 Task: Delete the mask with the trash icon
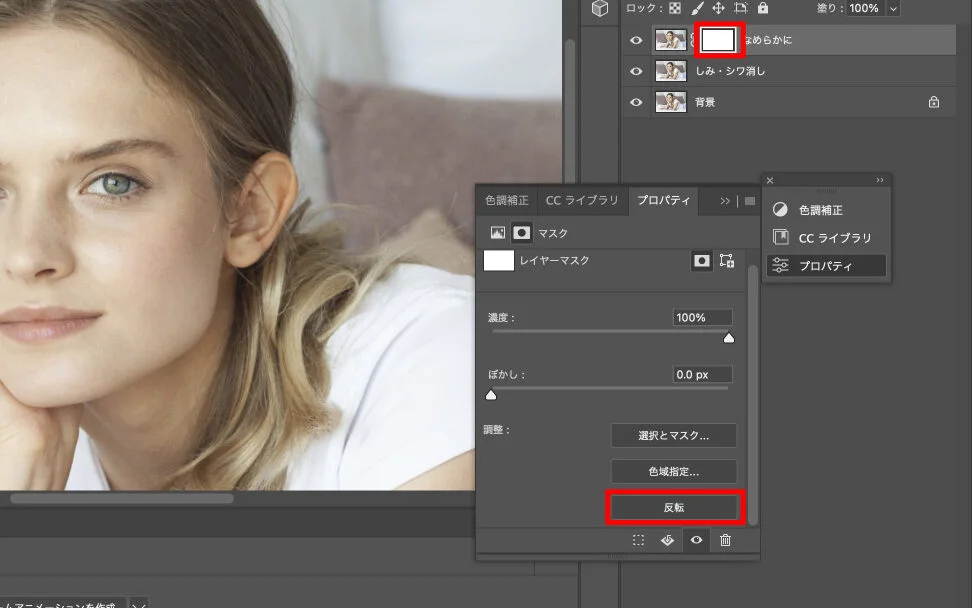pos(725,540)
